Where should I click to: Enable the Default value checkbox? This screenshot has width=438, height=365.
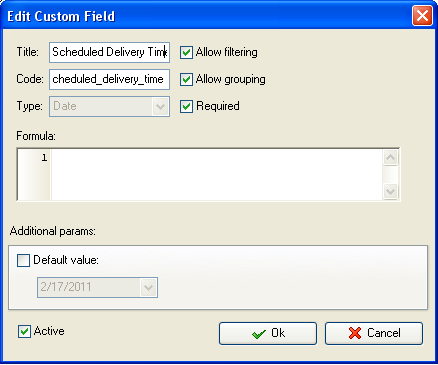pyautogui.click(x=23, y=260)
